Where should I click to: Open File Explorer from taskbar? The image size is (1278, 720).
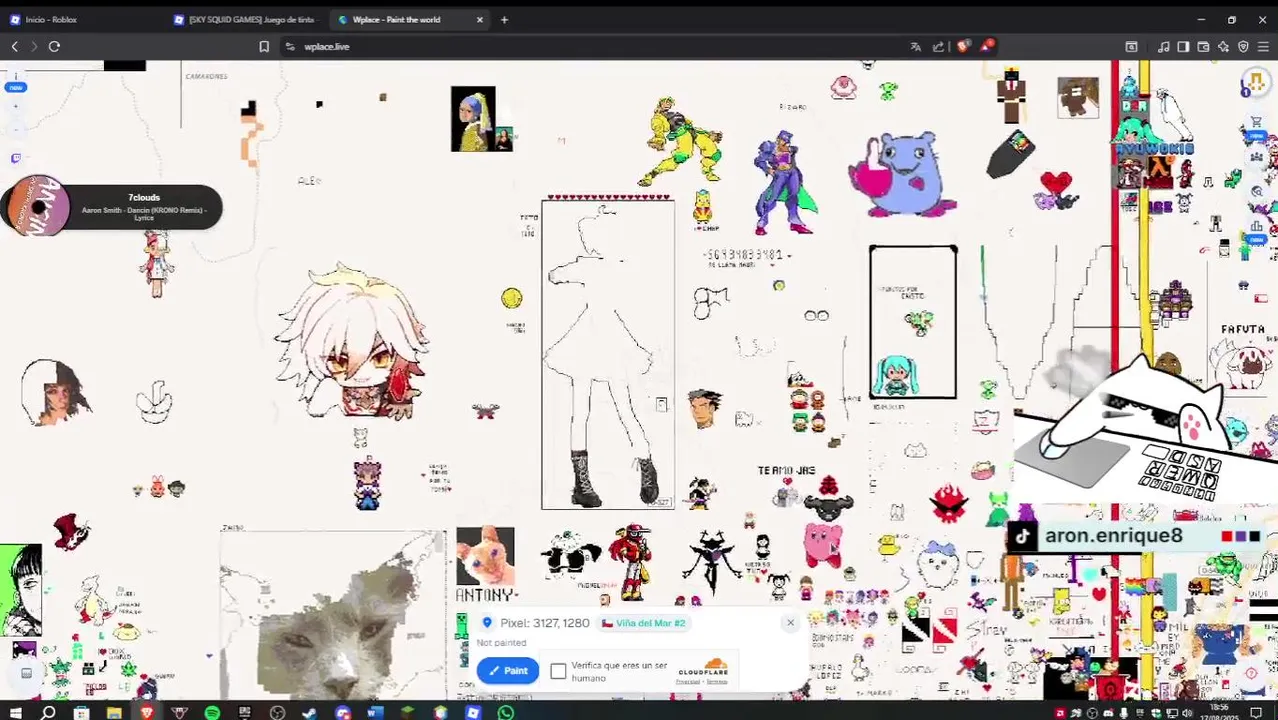114,712
